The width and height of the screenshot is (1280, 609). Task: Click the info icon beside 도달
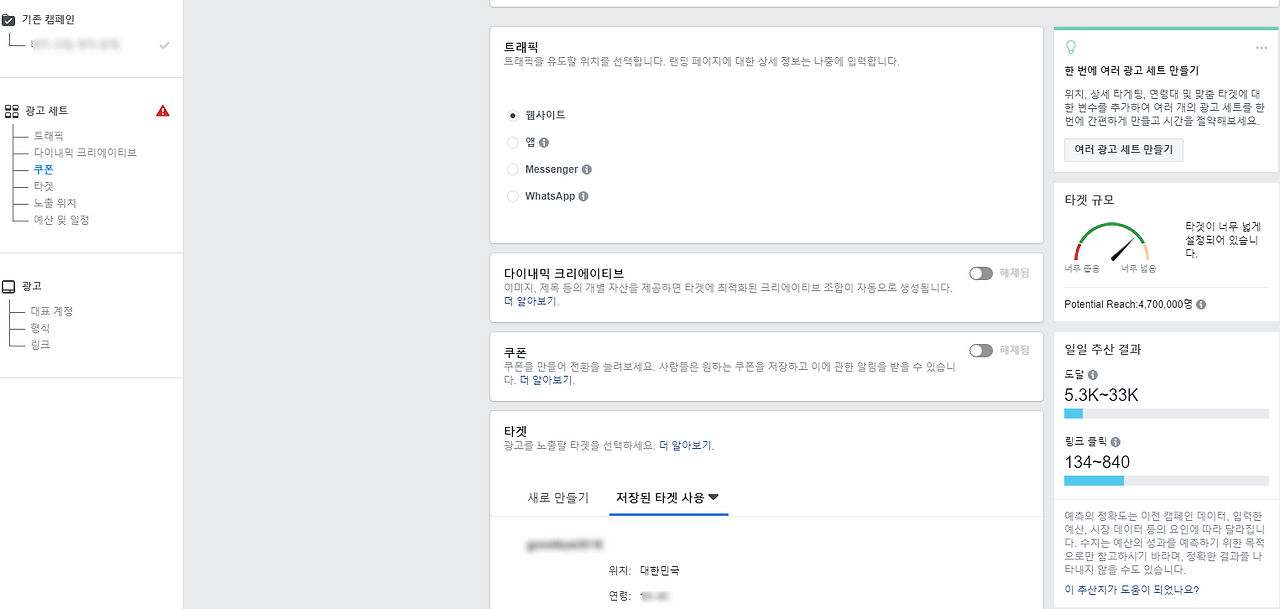[x=1096, y=373]
